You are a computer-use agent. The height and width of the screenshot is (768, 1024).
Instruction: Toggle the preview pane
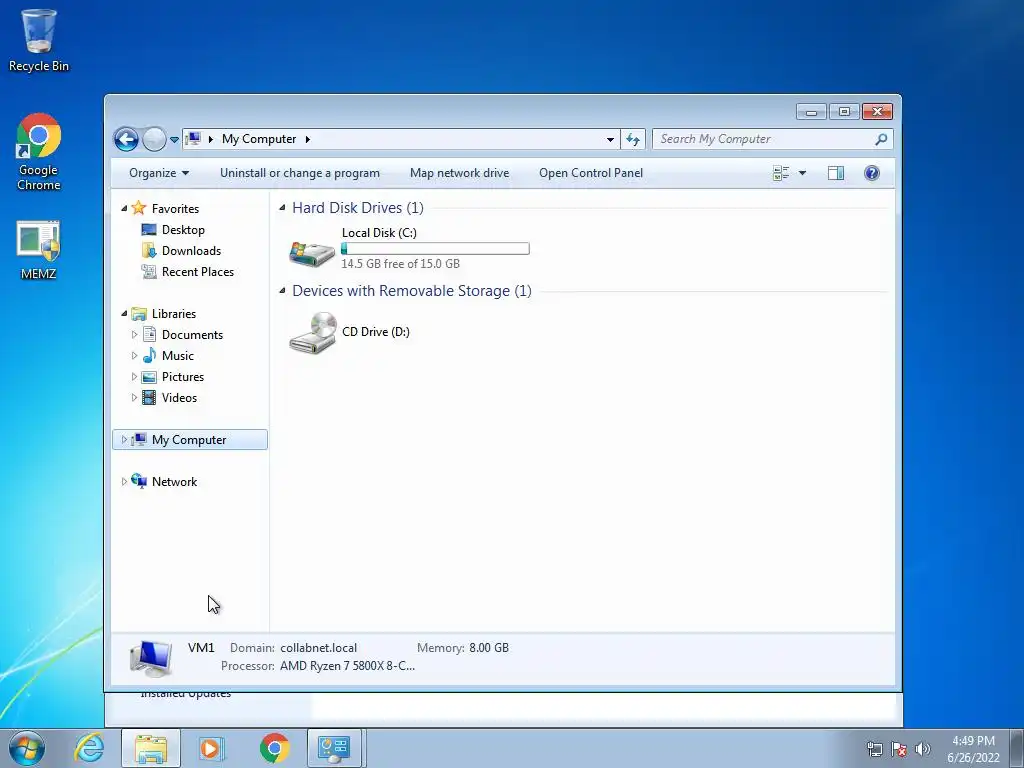(x=836, y=173)
